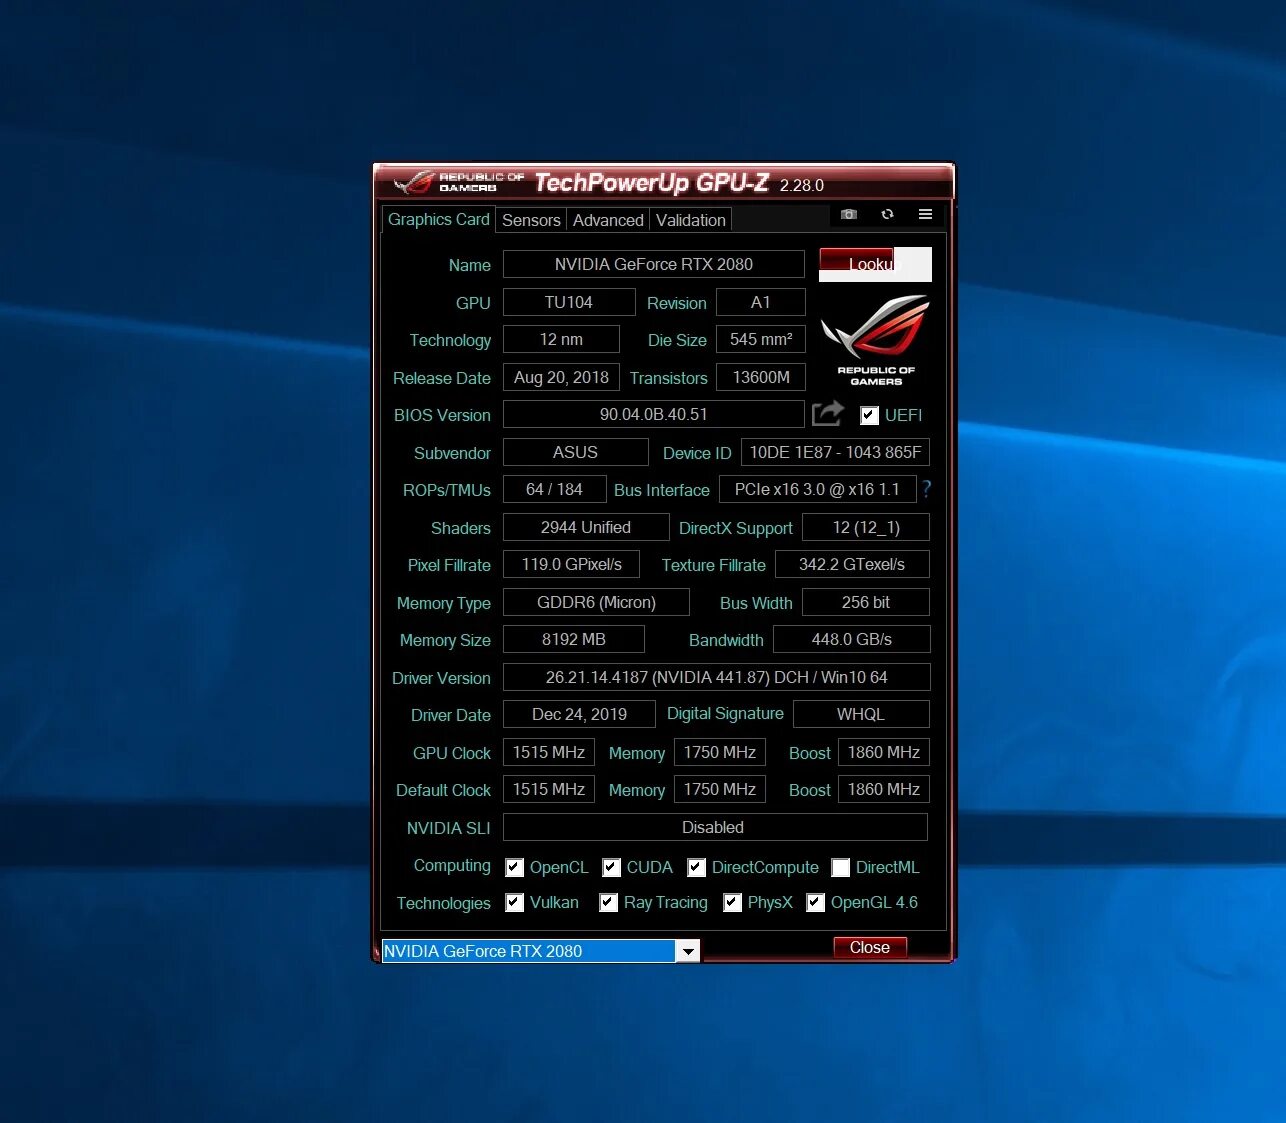This screenshot has width=1286, height=1123.
Task: Click the Technology value 12 nm
Action: point(561,339)
